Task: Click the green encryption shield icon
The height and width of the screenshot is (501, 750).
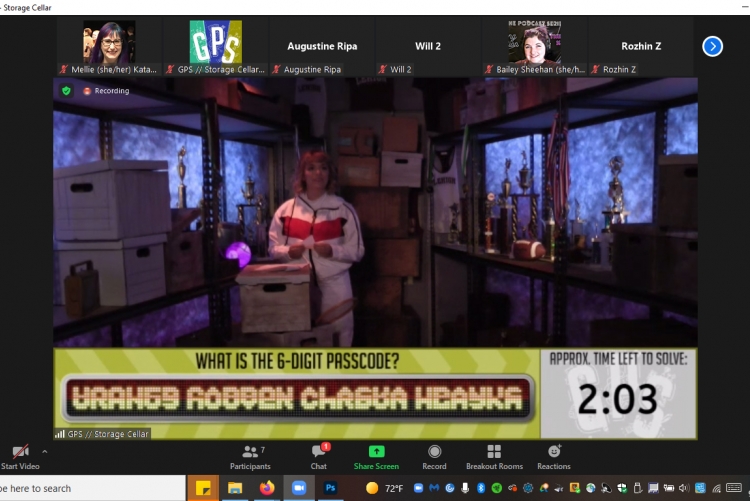Action: (x=67, y=90)
